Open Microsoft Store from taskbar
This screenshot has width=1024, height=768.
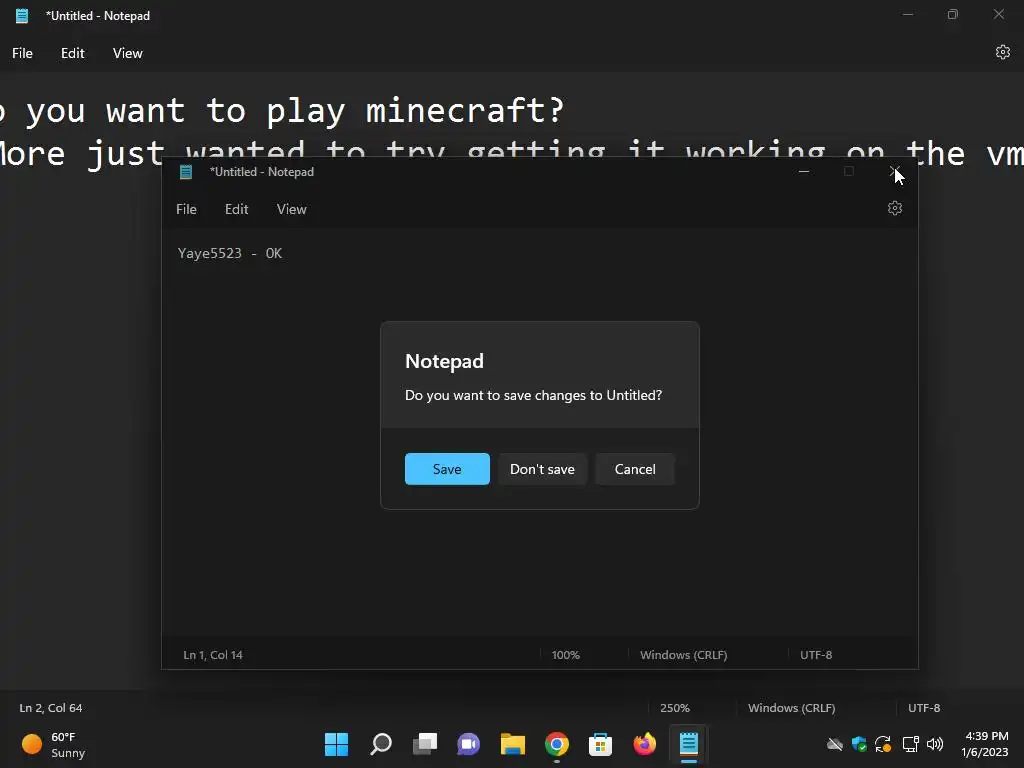click(600, 744)
